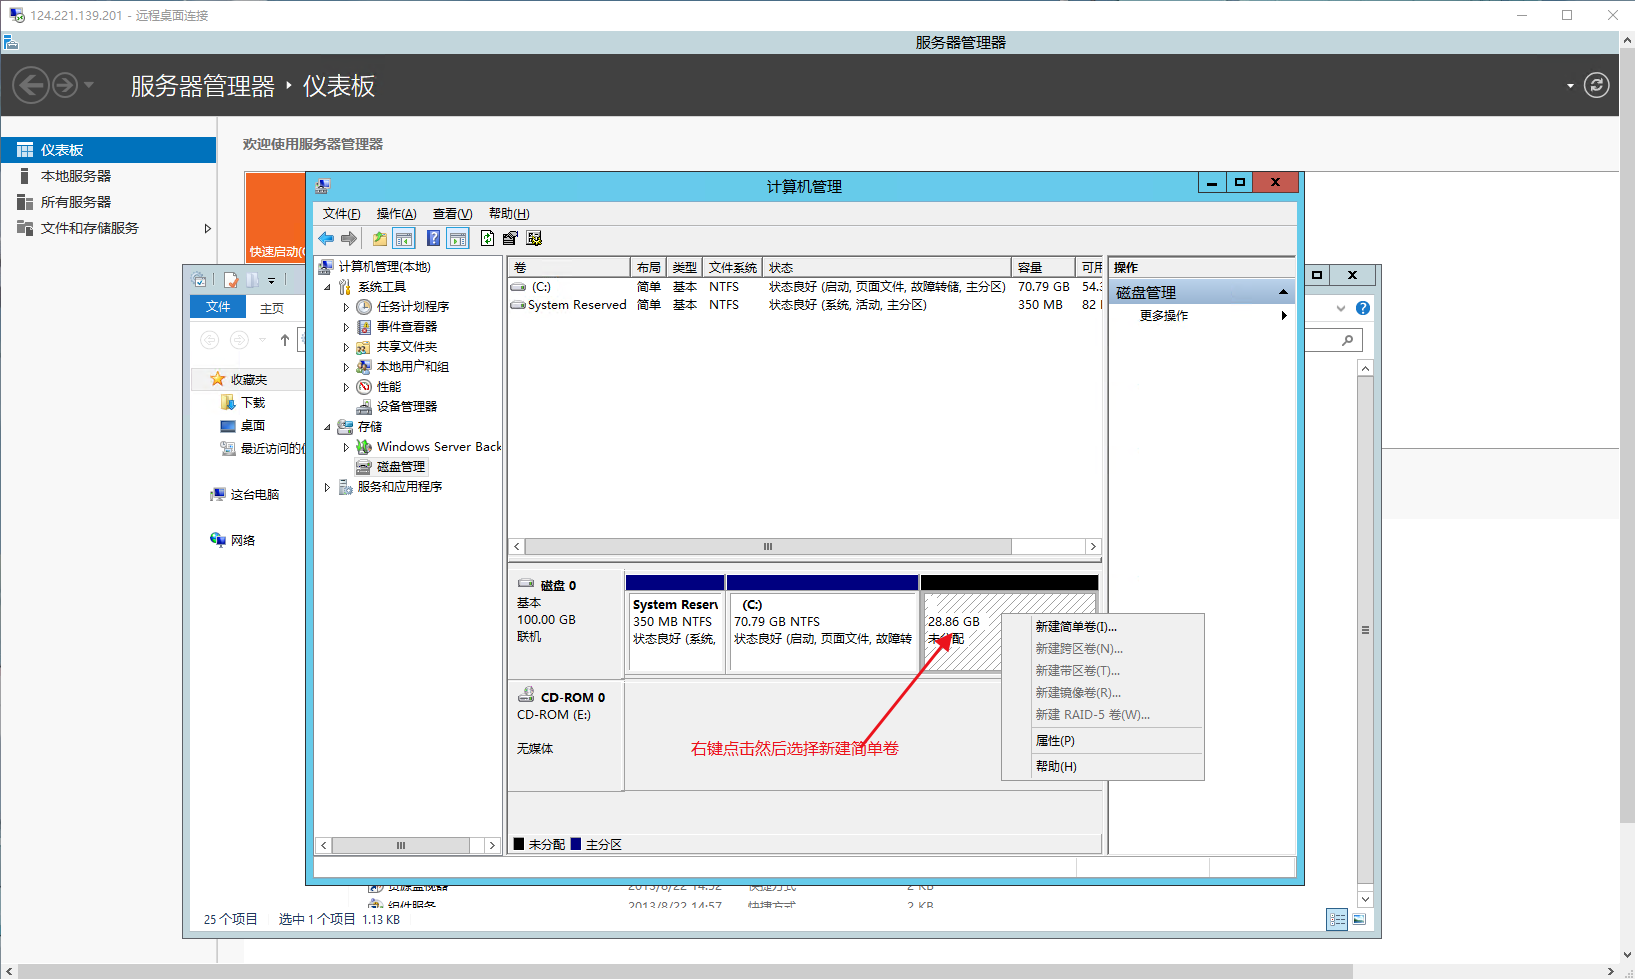Open the 操作(A) menu
Screen dimensions: 1635x979
point(396,214)
